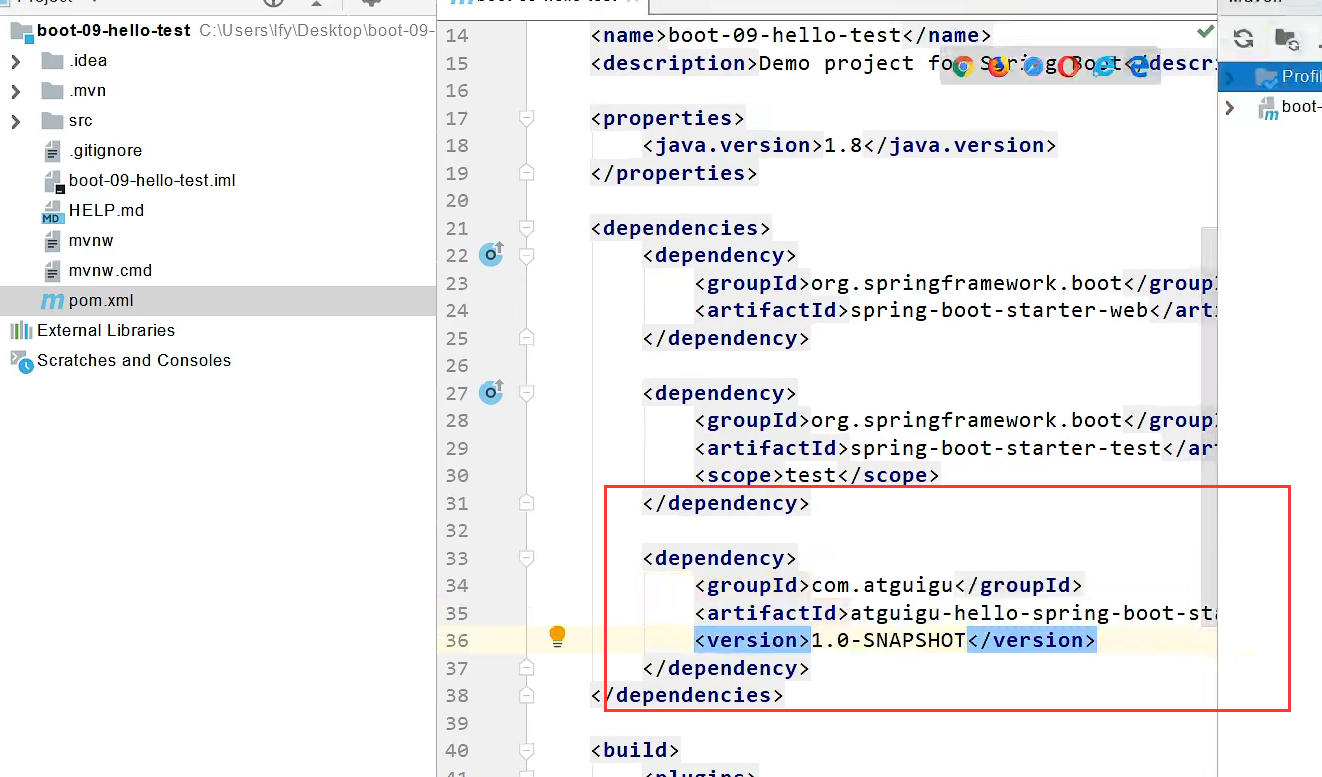Expand the boot- module in Maven panel
Viewport: 1322px width, 777px height.
tap(1230, 107)
